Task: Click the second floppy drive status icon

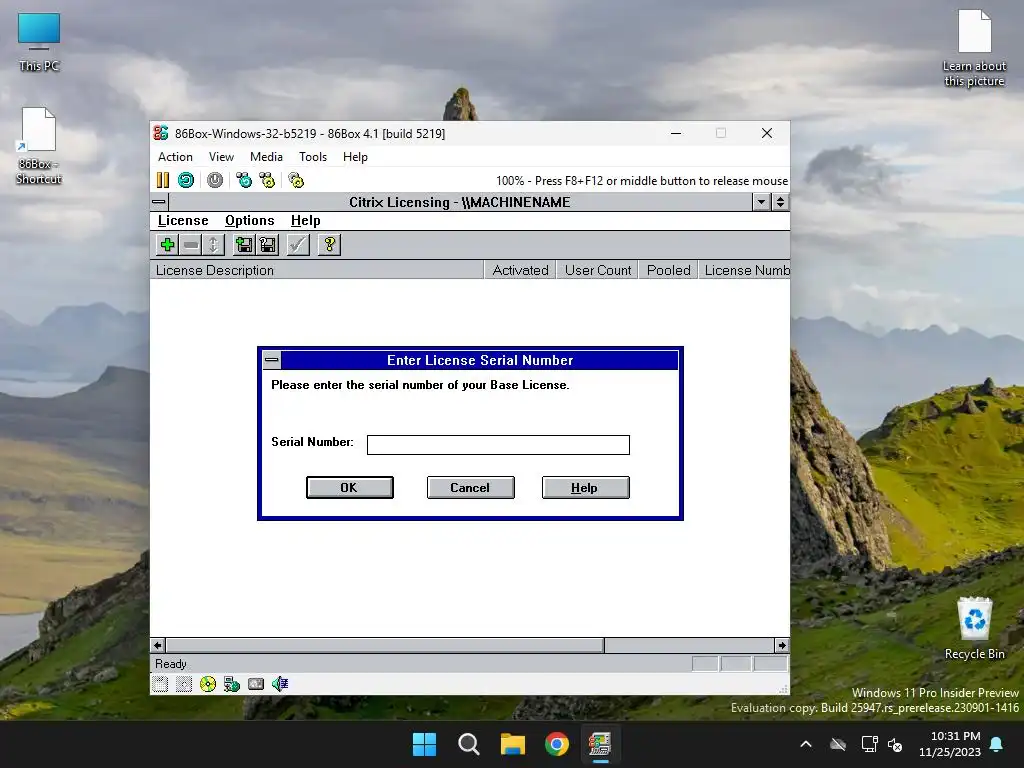Action: [x=184, y=684]
